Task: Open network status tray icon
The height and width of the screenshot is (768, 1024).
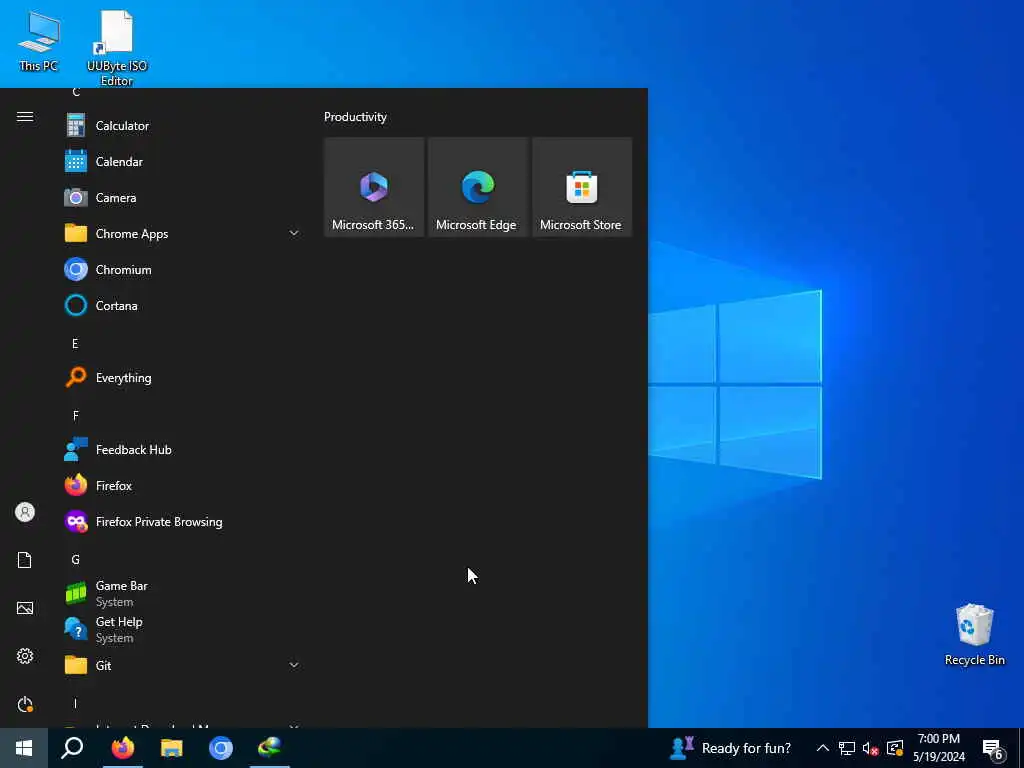Action: click(847, 748)
